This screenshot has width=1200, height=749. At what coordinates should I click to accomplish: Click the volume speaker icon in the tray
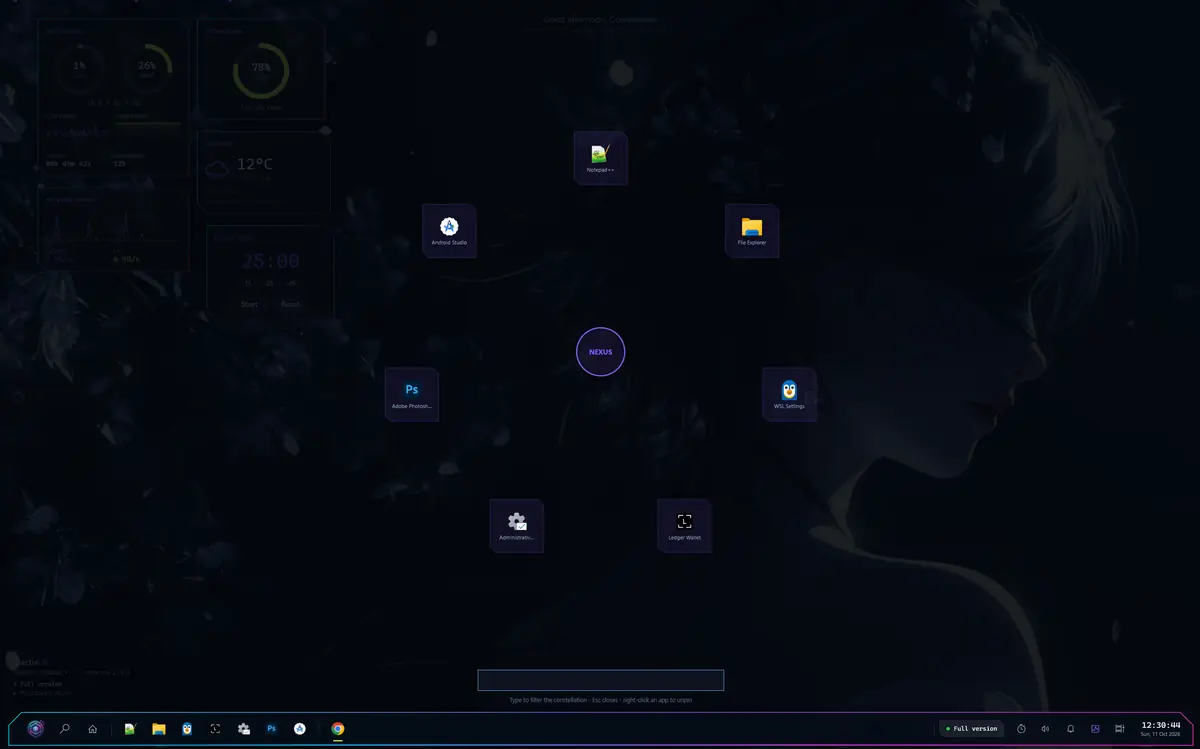(x=1045, y=729)
